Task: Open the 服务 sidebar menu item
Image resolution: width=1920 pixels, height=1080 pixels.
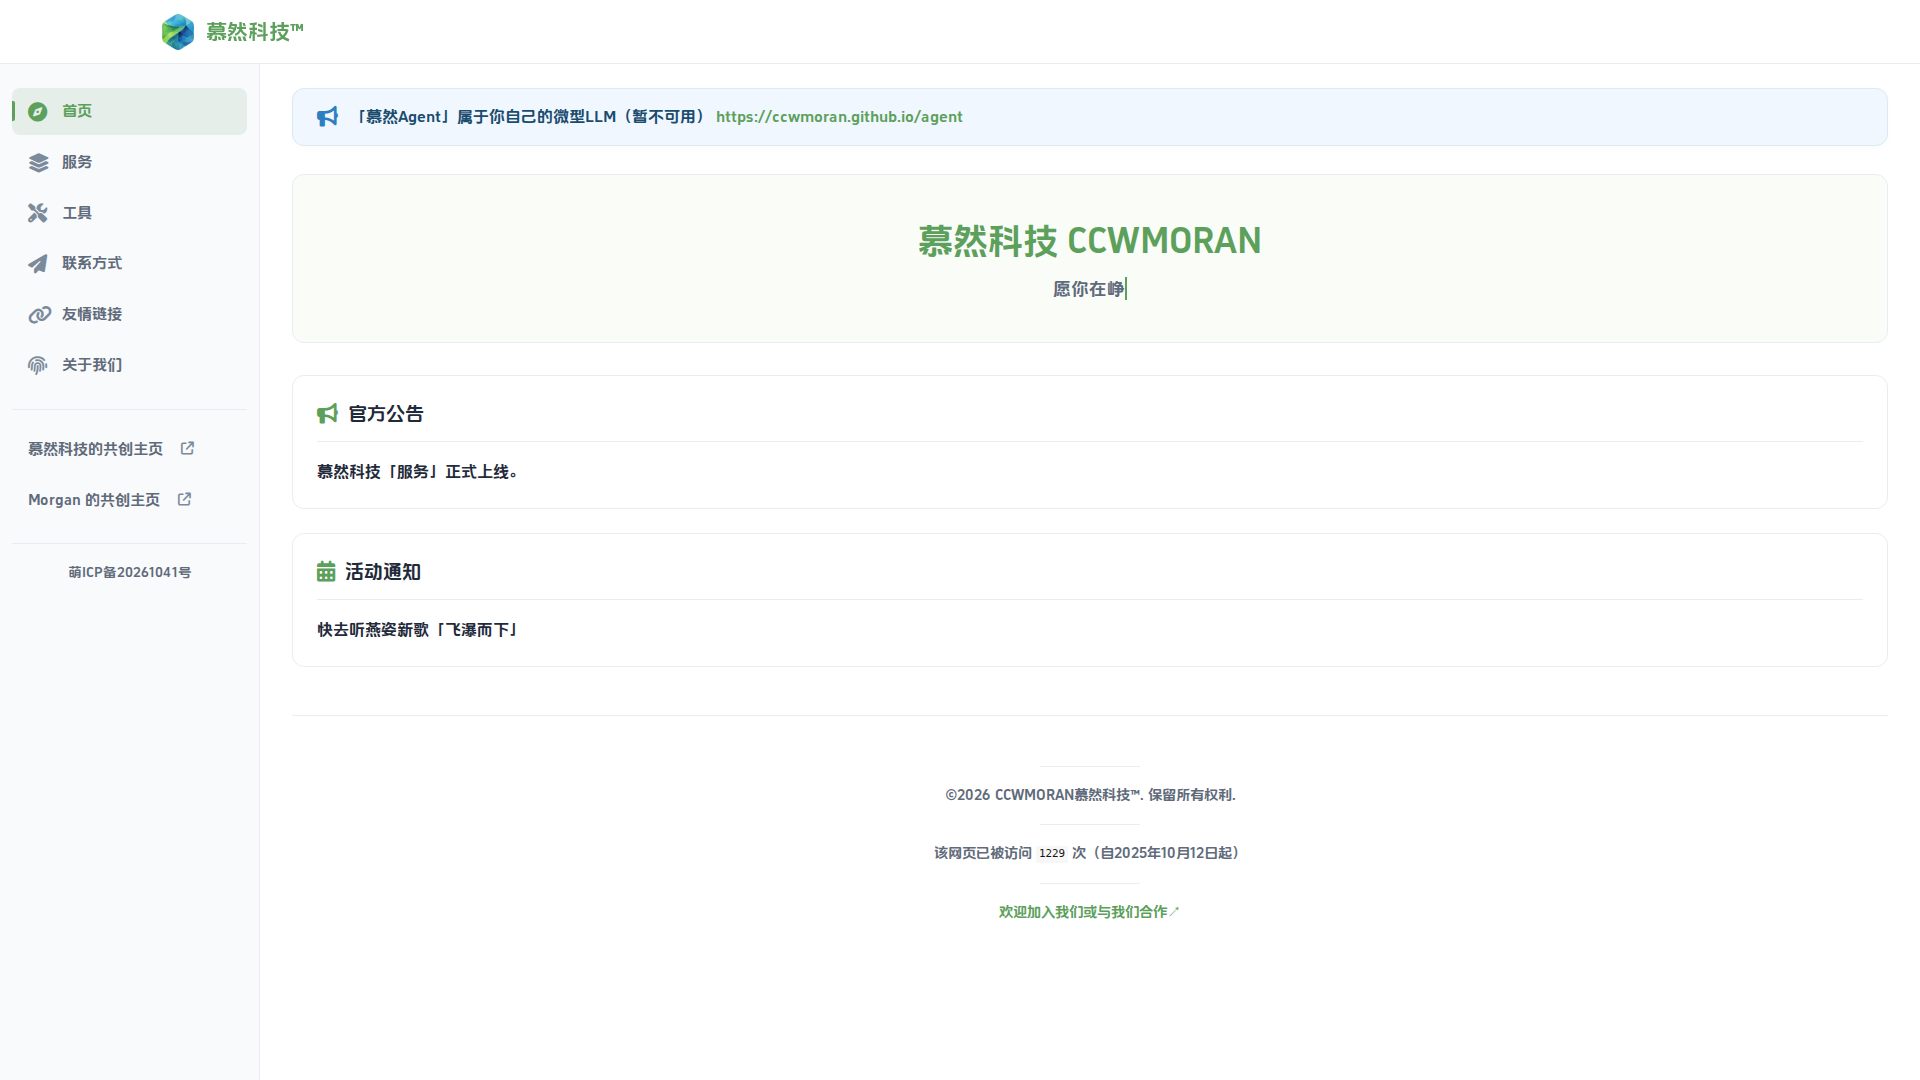Action: coord(77,162)
